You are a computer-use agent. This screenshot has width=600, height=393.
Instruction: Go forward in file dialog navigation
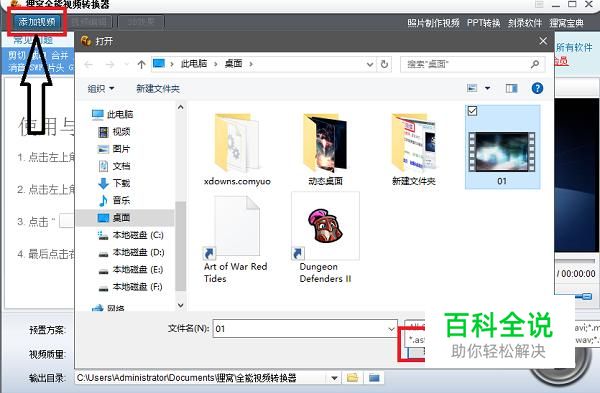click(110, 64)
